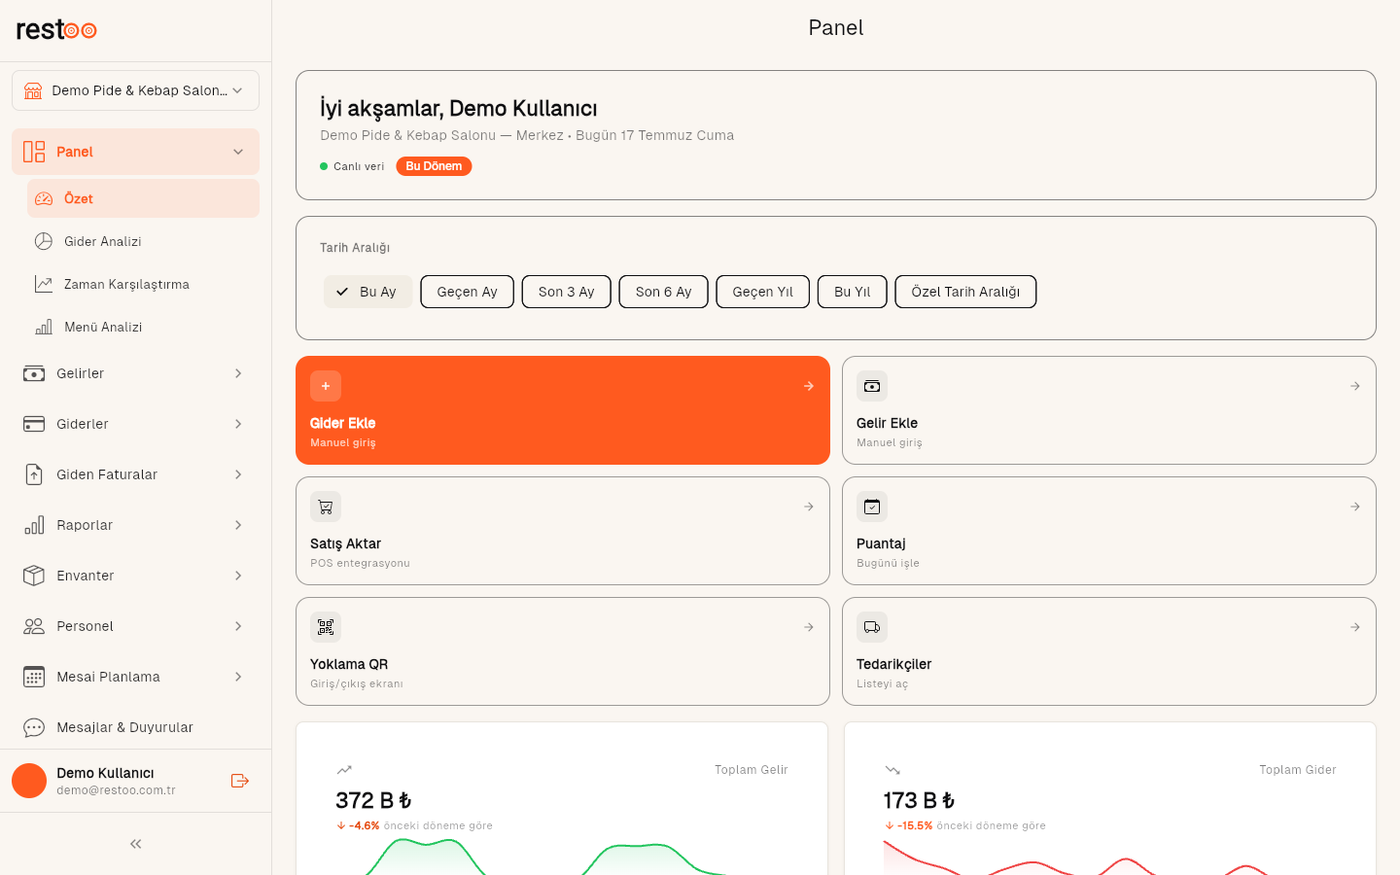Click the arrow on the Satış Aktar card
1400x875 pixels.
[809, 507]
